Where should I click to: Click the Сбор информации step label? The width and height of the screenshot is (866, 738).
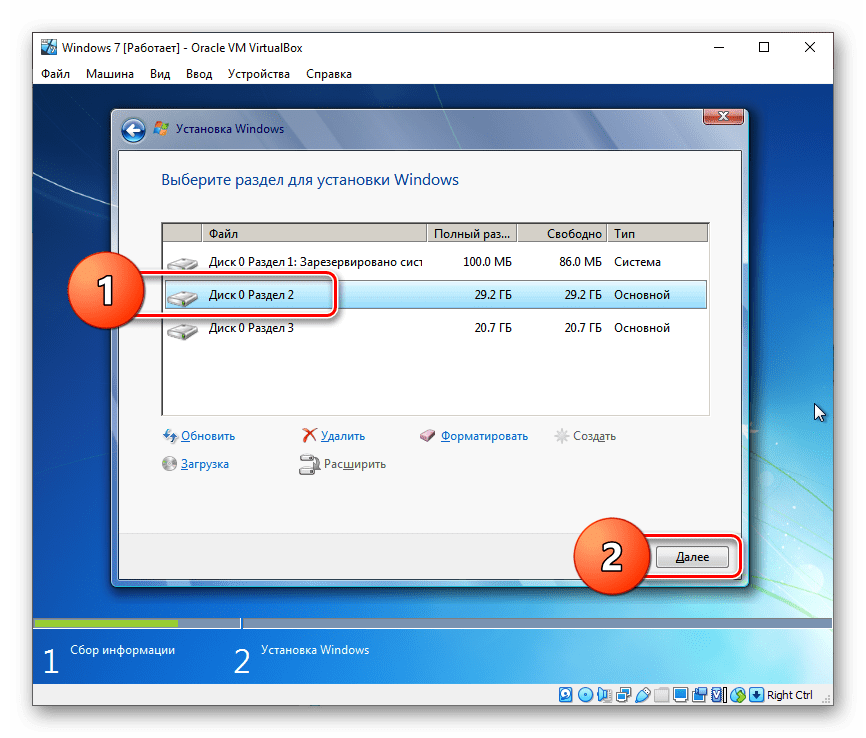[123, 650]
